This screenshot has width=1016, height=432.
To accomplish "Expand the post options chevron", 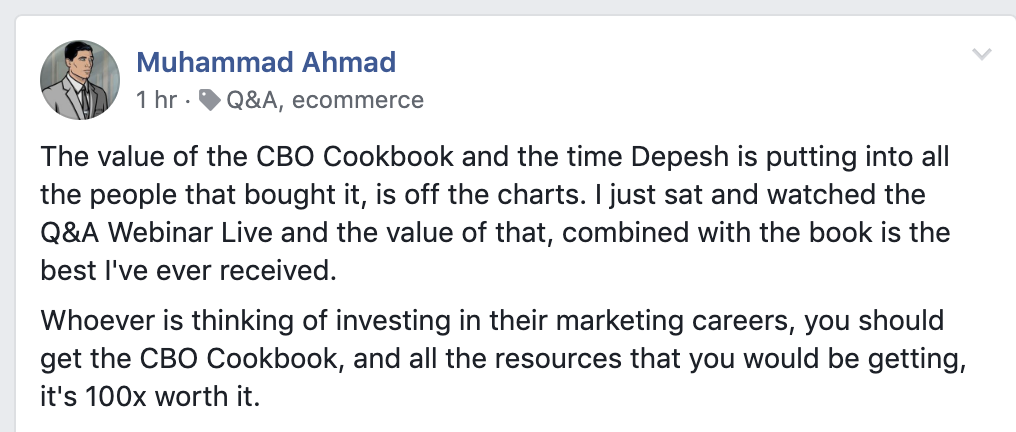I will 982,54.
